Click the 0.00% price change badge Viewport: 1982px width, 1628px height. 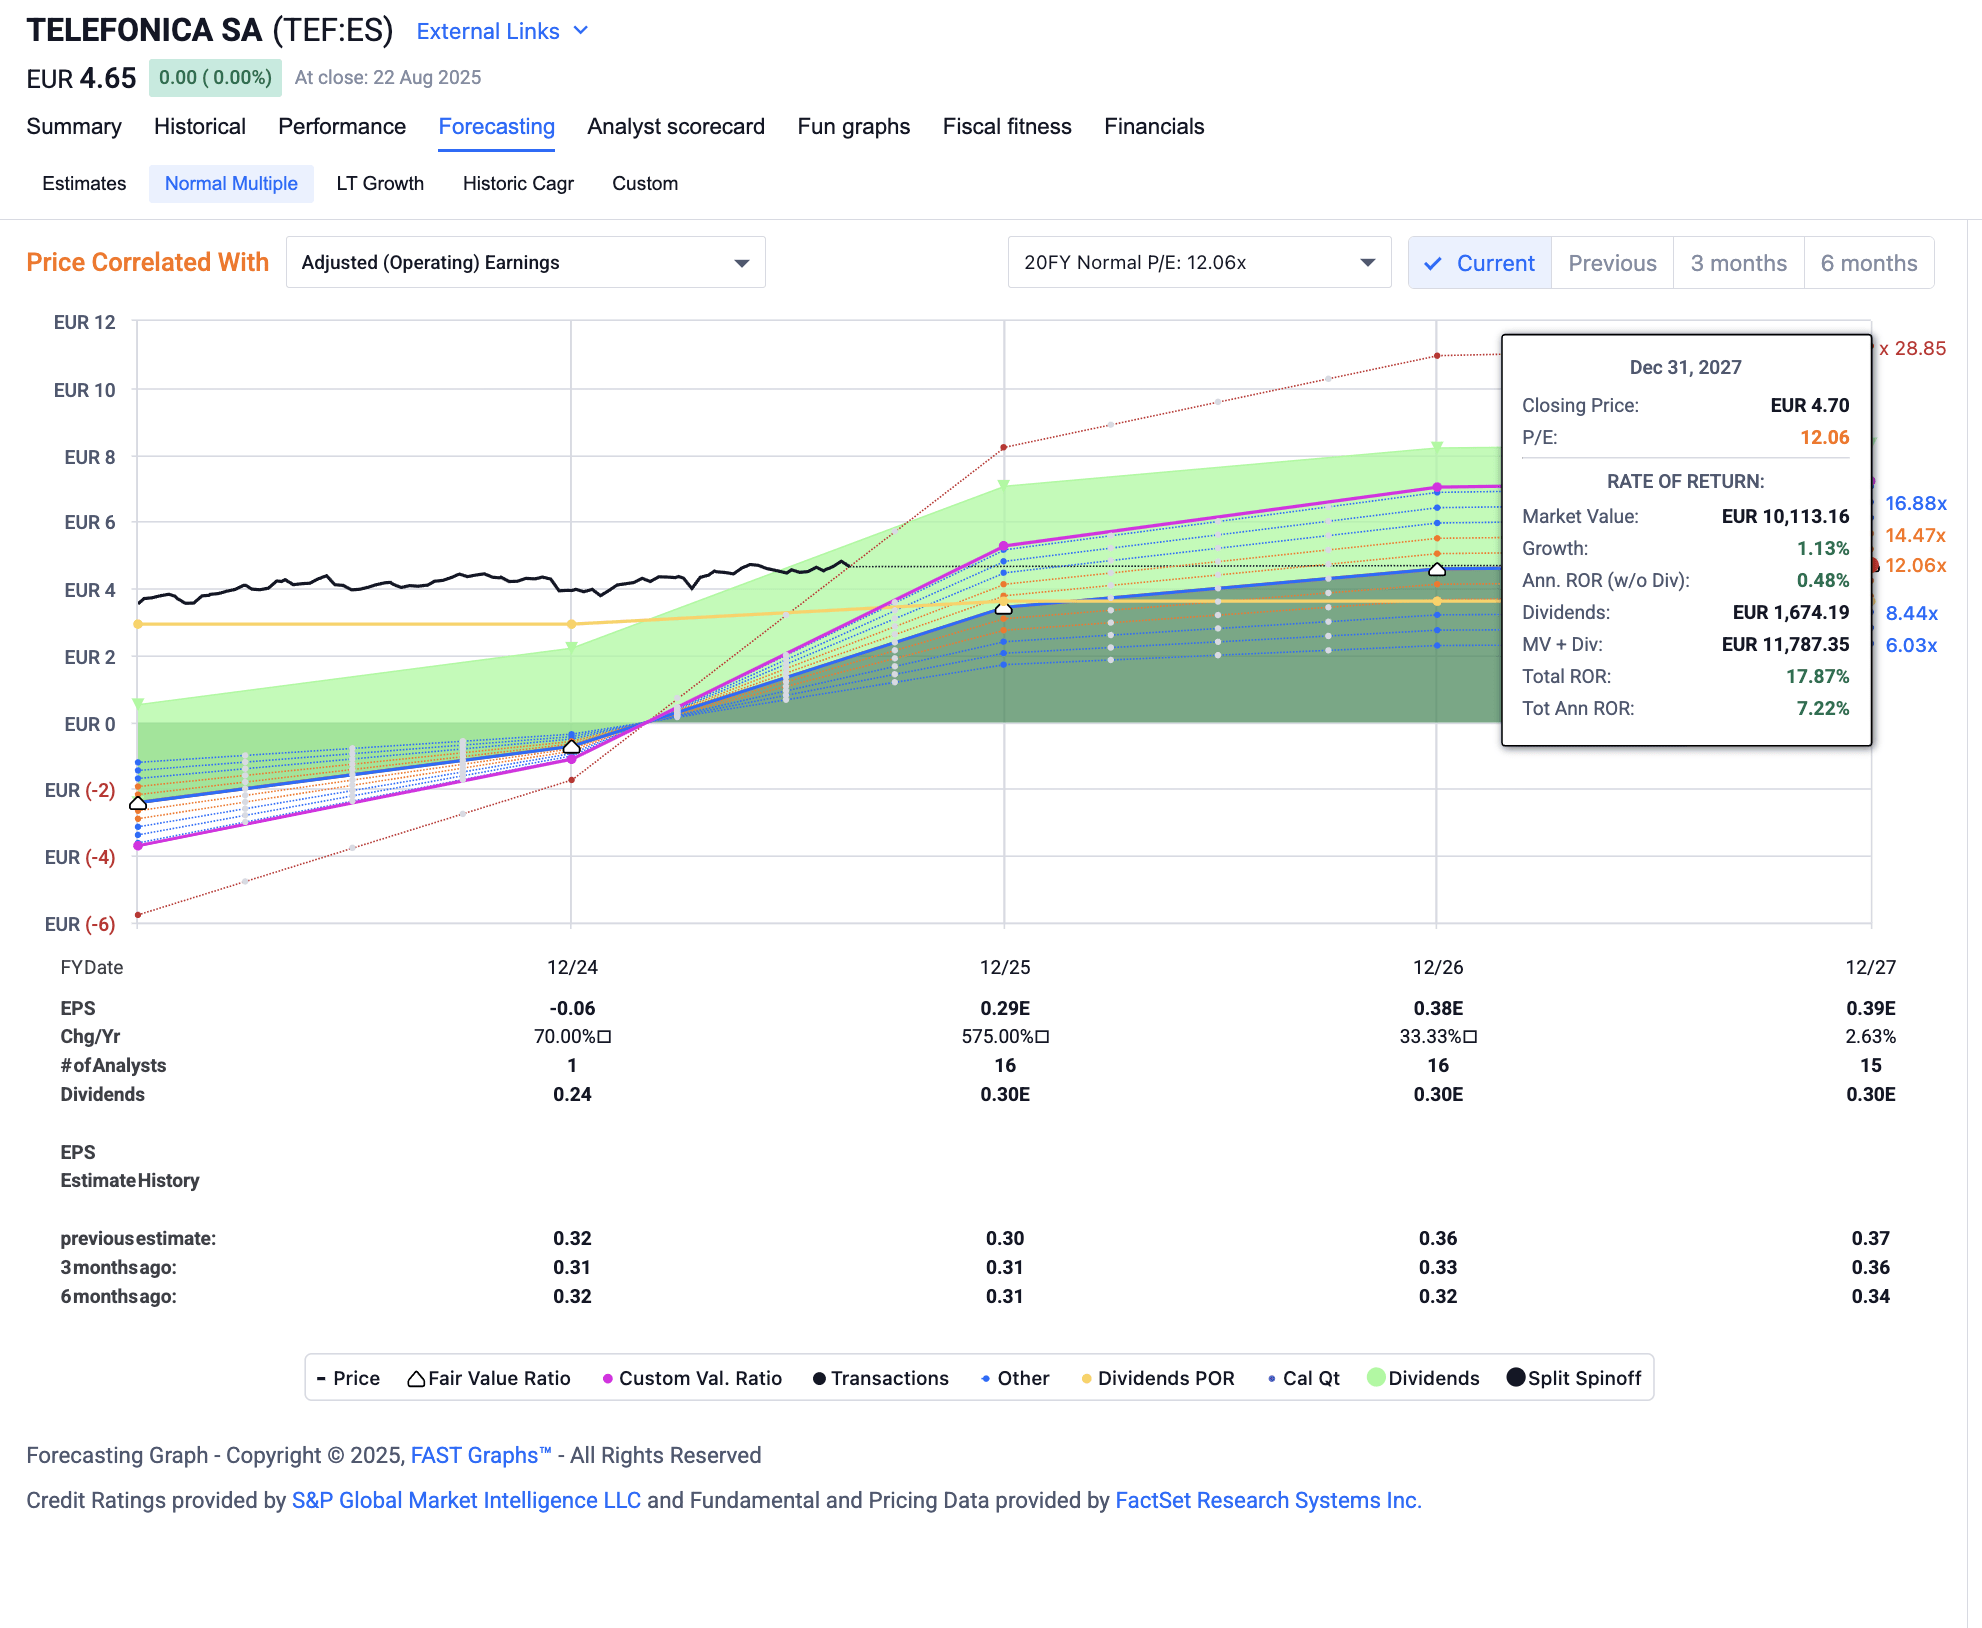[215, 76]
